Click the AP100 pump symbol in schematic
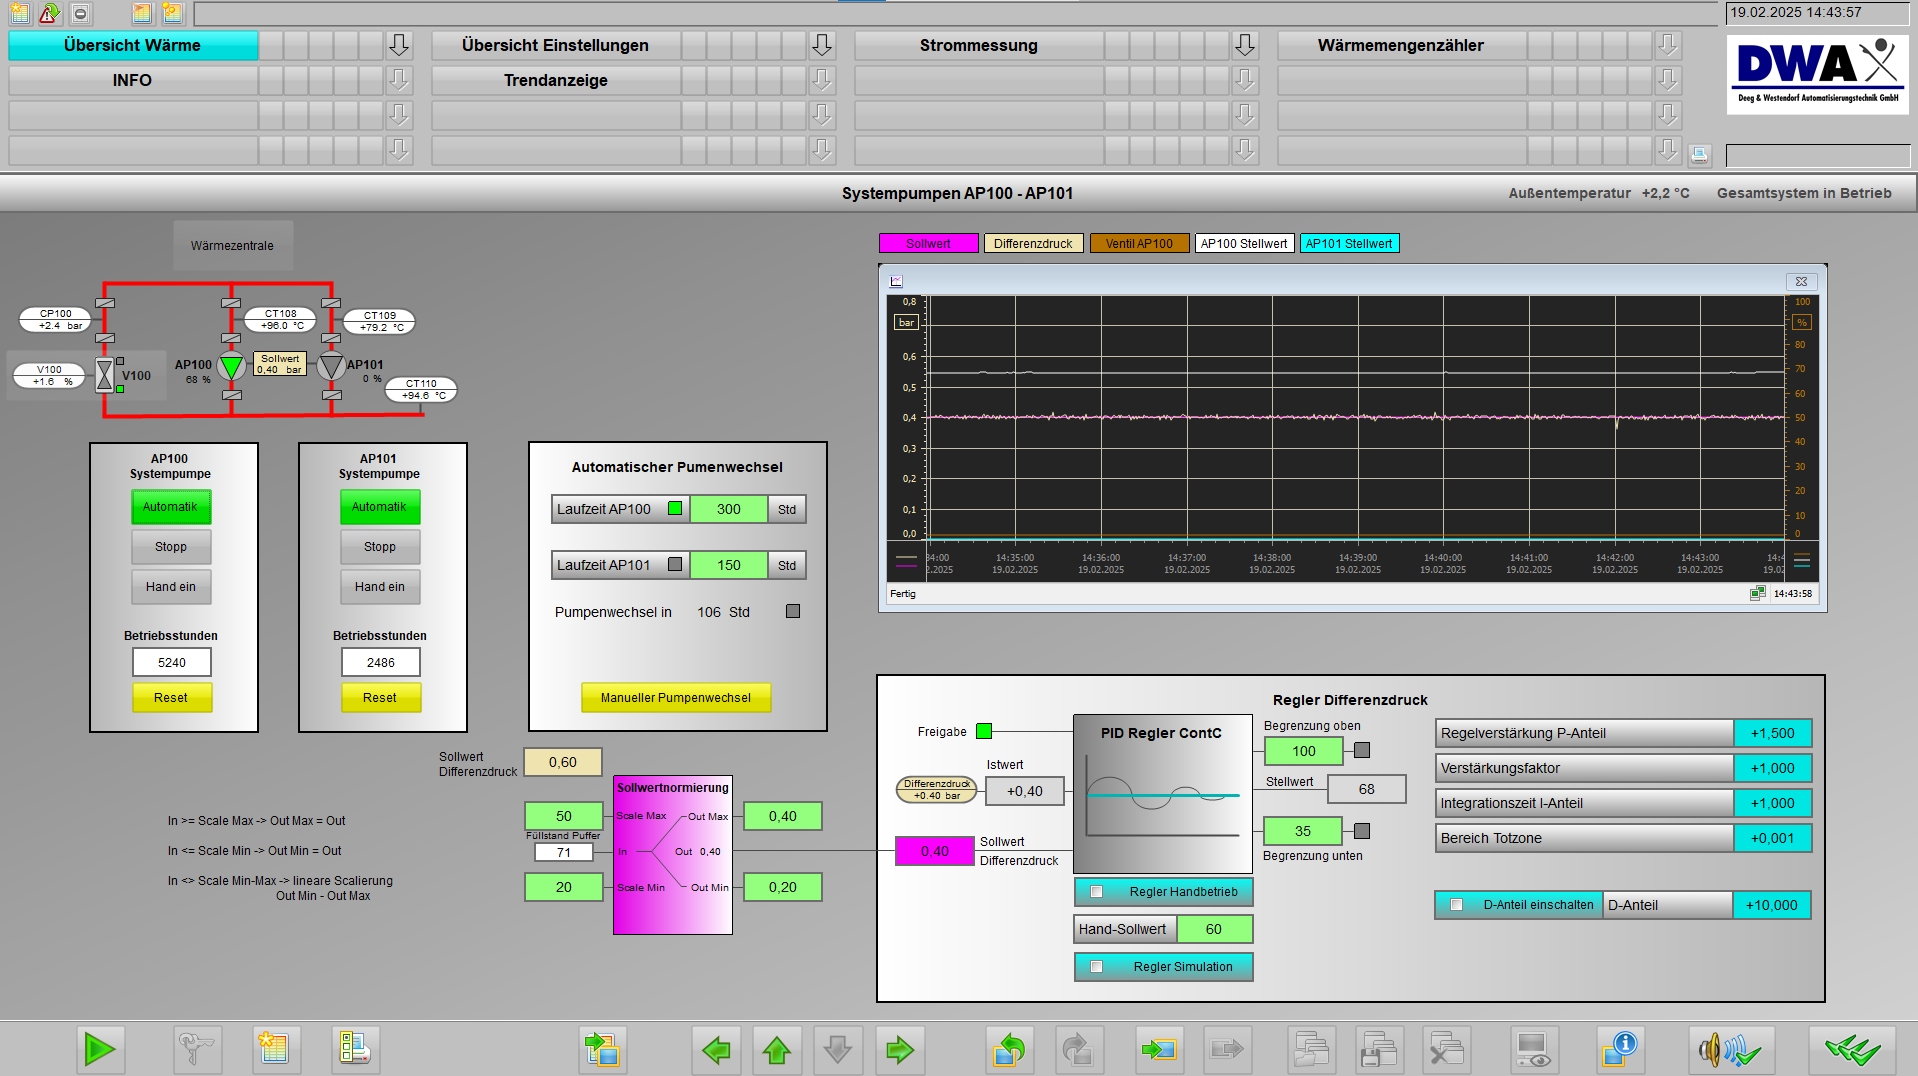Screen dimensions: 1918x1076 pos(231,367)
